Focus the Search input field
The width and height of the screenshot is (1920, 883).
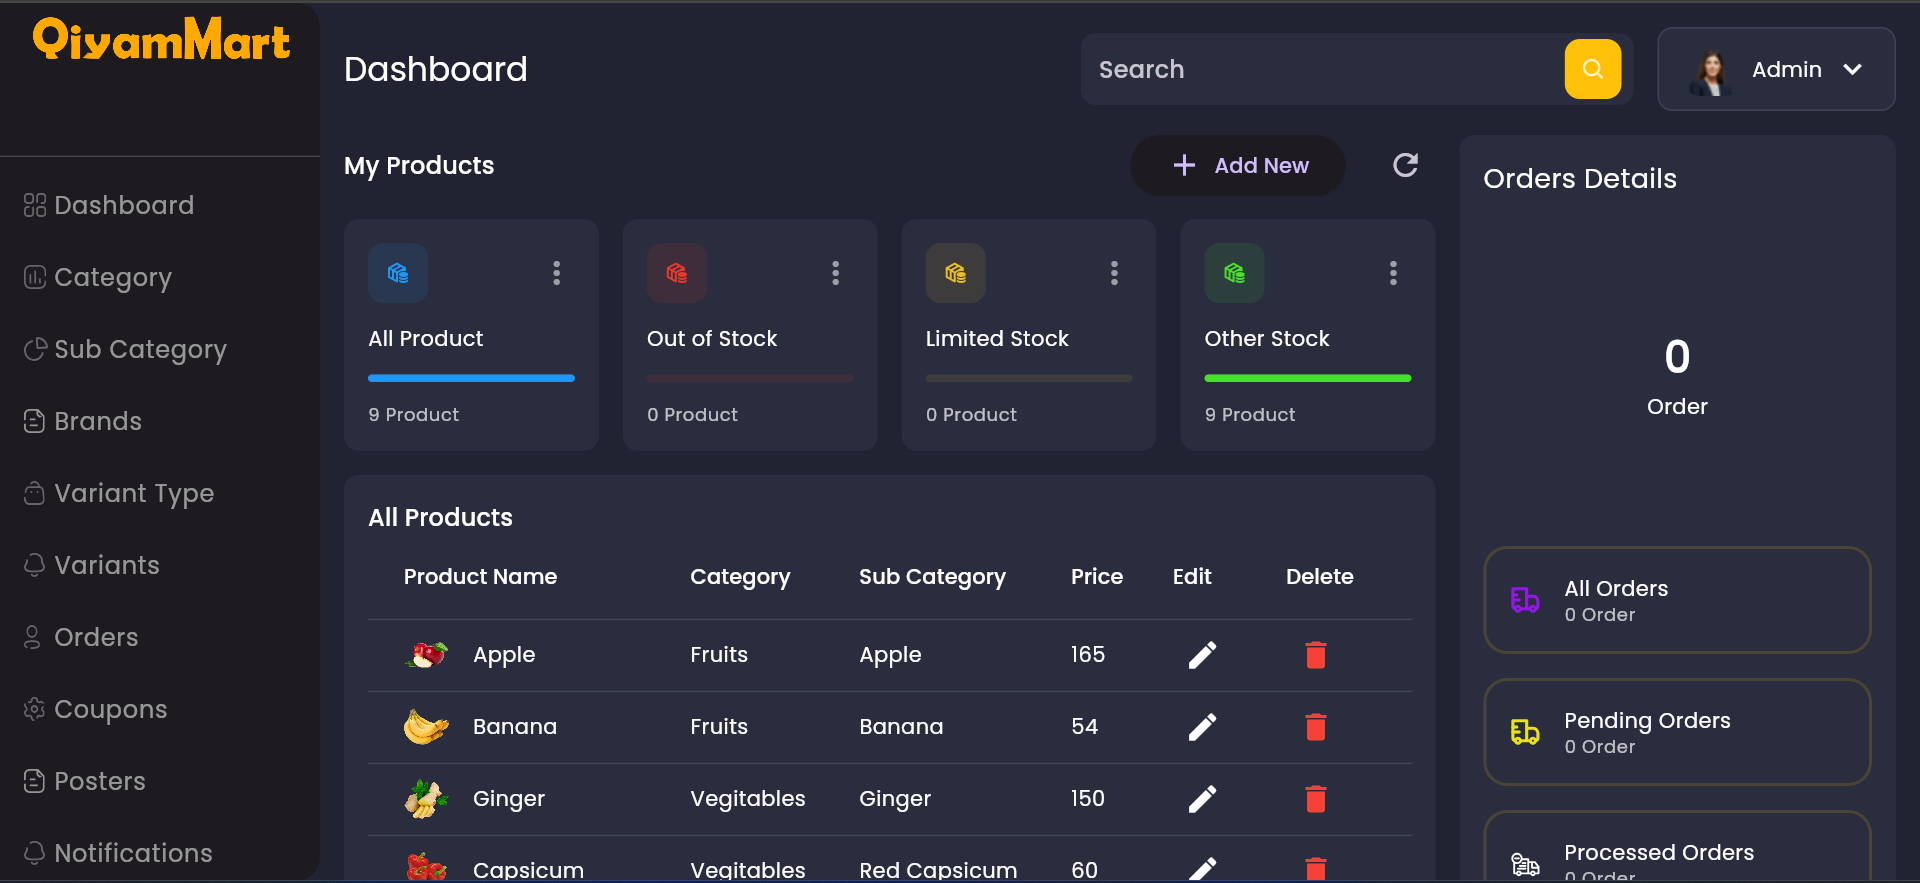(1324, 69)
